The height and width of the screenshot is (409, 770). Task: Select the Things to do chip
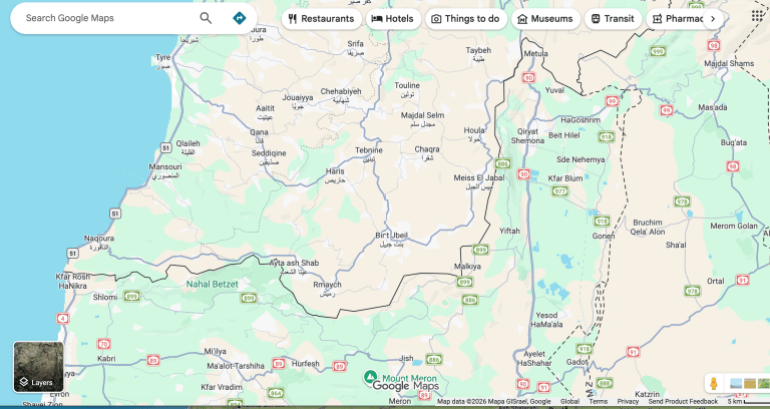click(464, 19)
